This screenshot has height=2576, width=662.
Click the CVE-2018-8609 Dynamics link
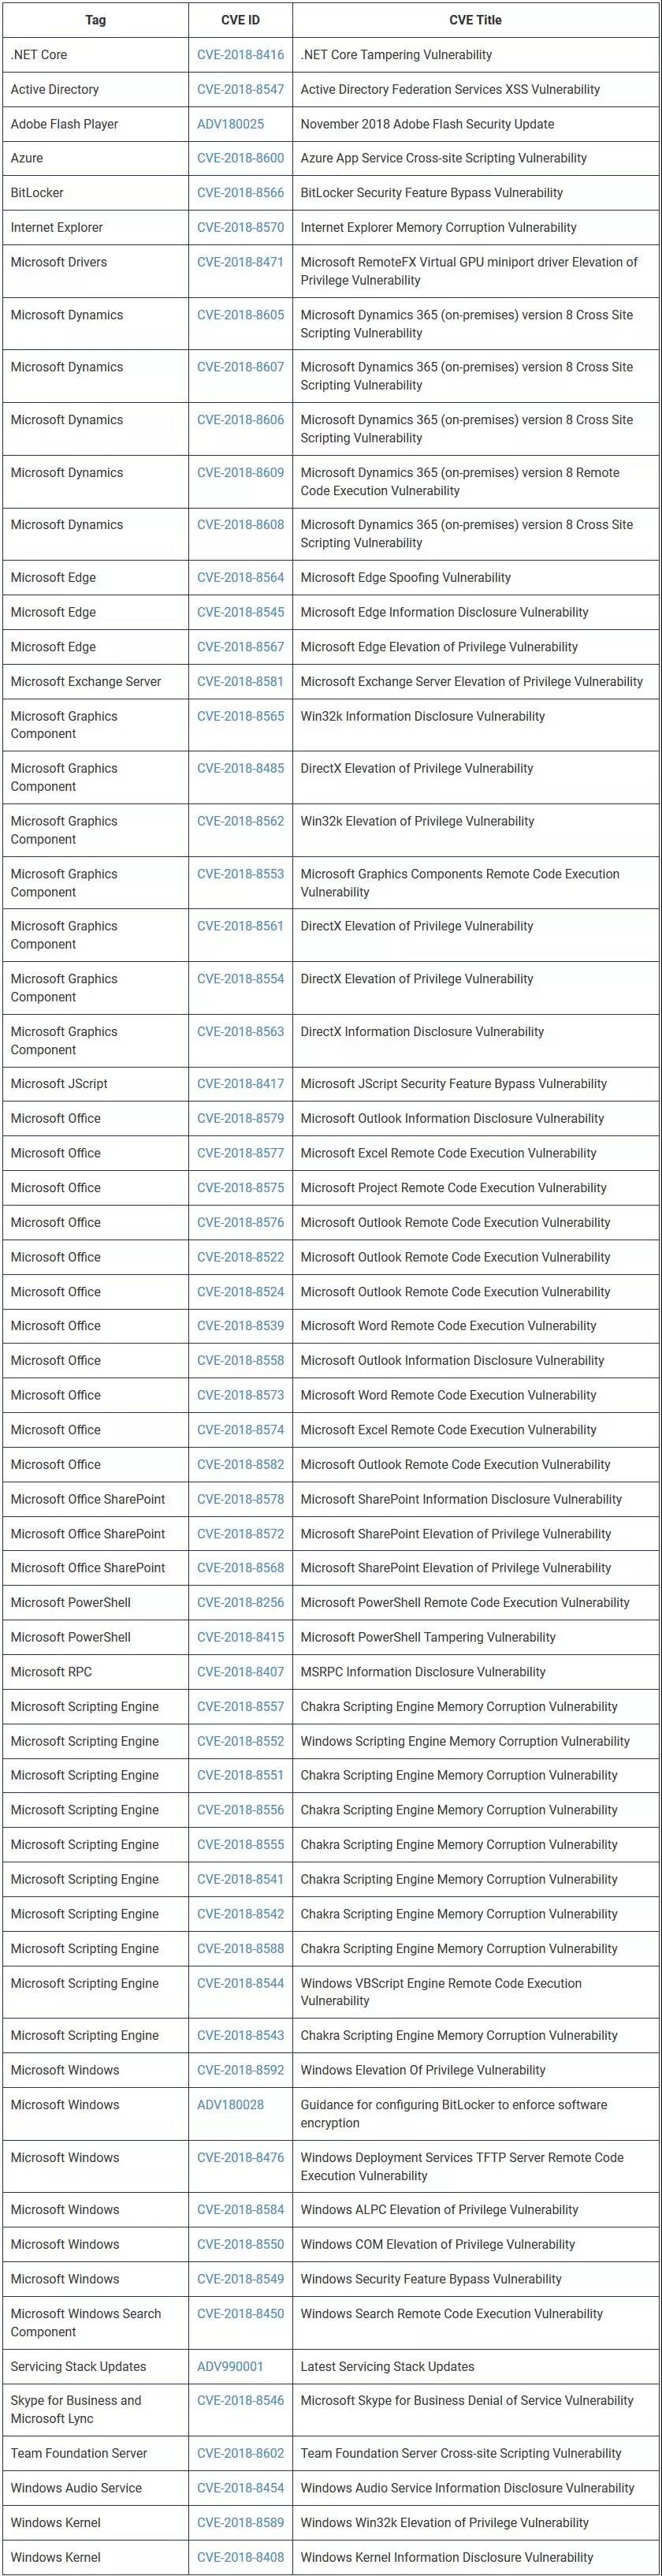coord(240,472)
